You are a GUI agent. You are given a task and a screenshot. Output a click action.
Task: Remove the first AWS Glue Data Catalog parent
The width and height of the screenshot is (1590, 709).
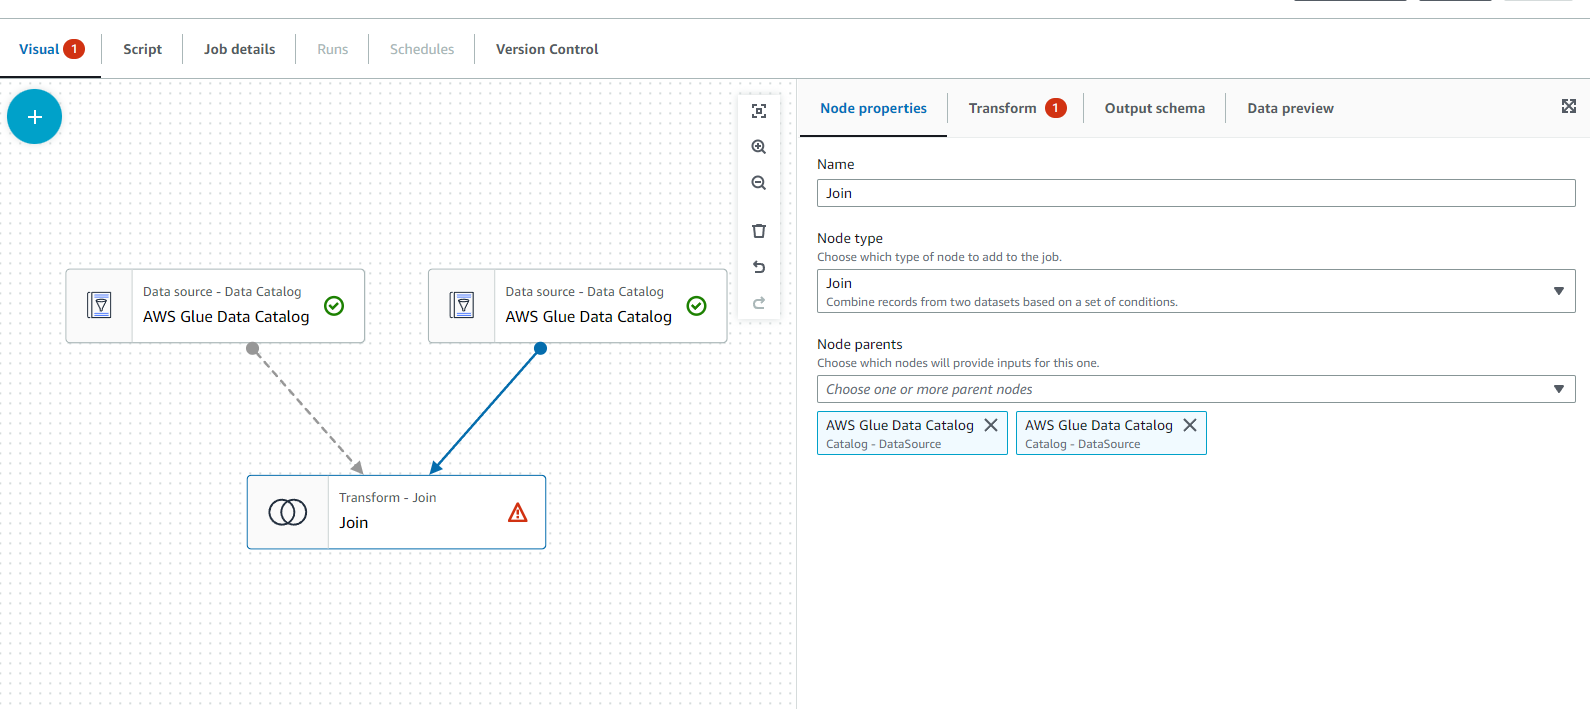[991, 425]
